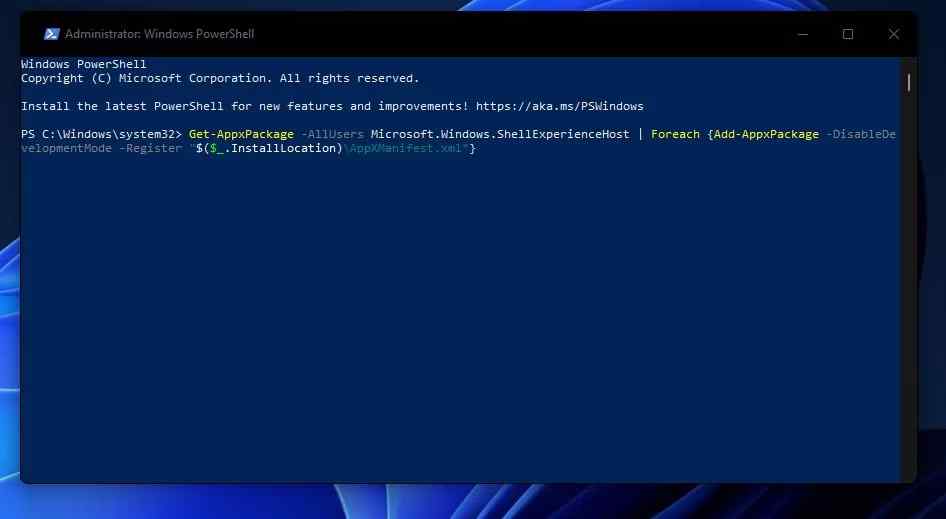Click the '$($_.InstallLocation)' expression
This screenshot has height=519, width=946.
click(269, 148)
